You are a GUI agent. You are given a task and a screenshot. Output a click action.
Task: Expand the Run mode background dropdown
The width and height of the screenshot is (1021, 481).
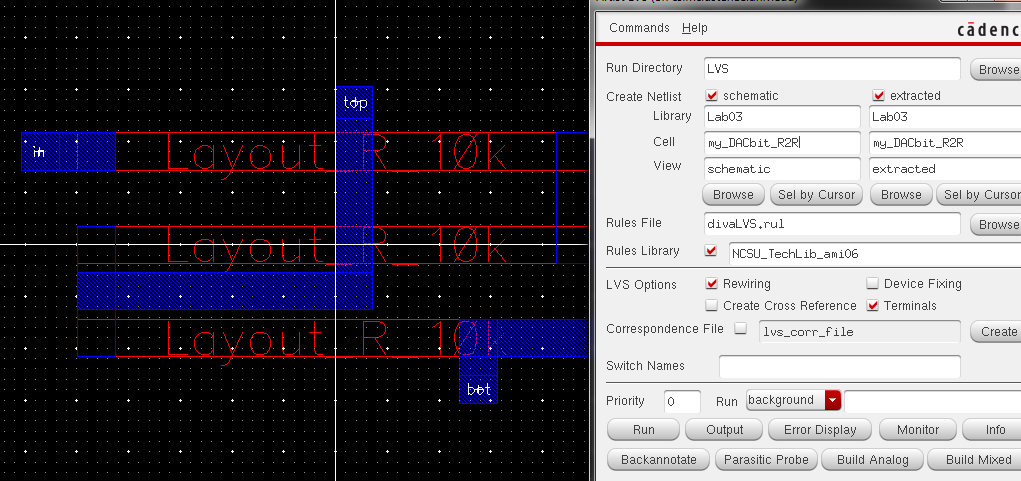pos(832,401)
